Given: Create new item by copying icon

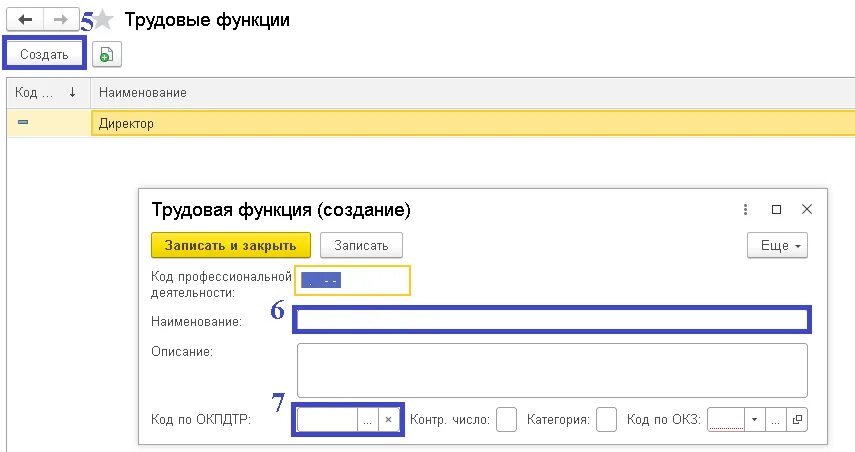Looking at the screenshot, I should coord(107,55).
